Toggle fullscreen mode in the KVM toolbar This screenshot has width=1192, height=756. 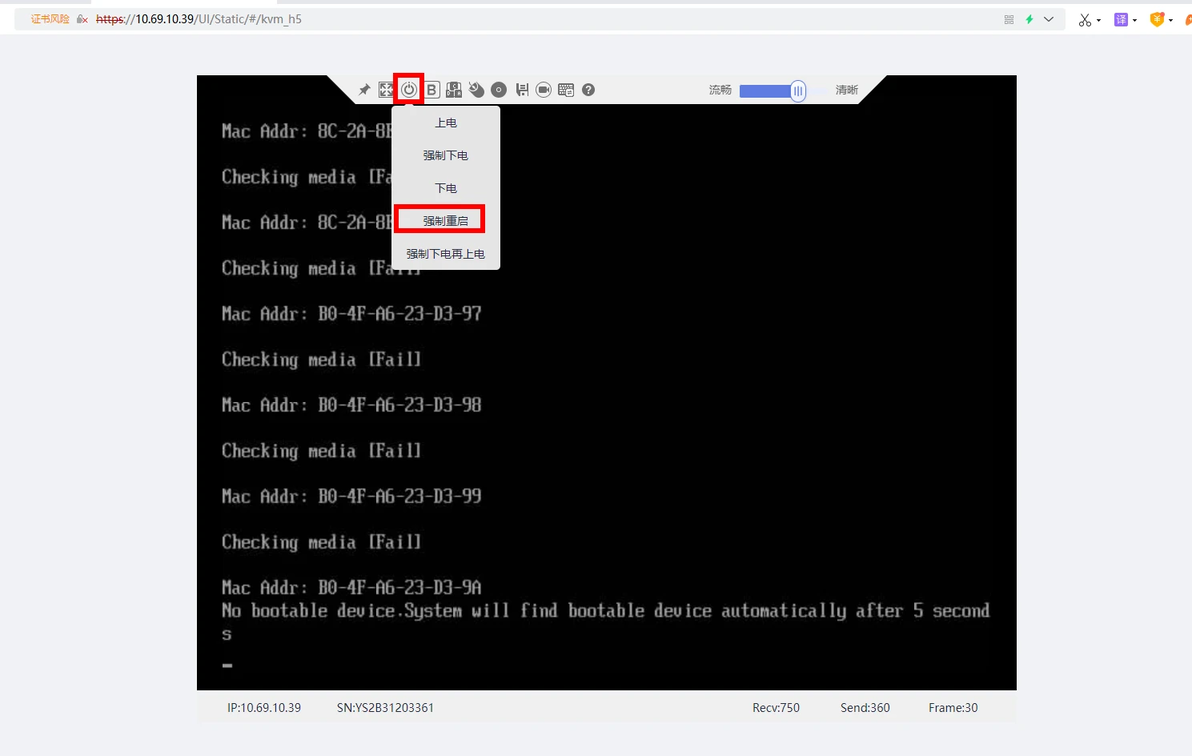(x=386, y=90)
